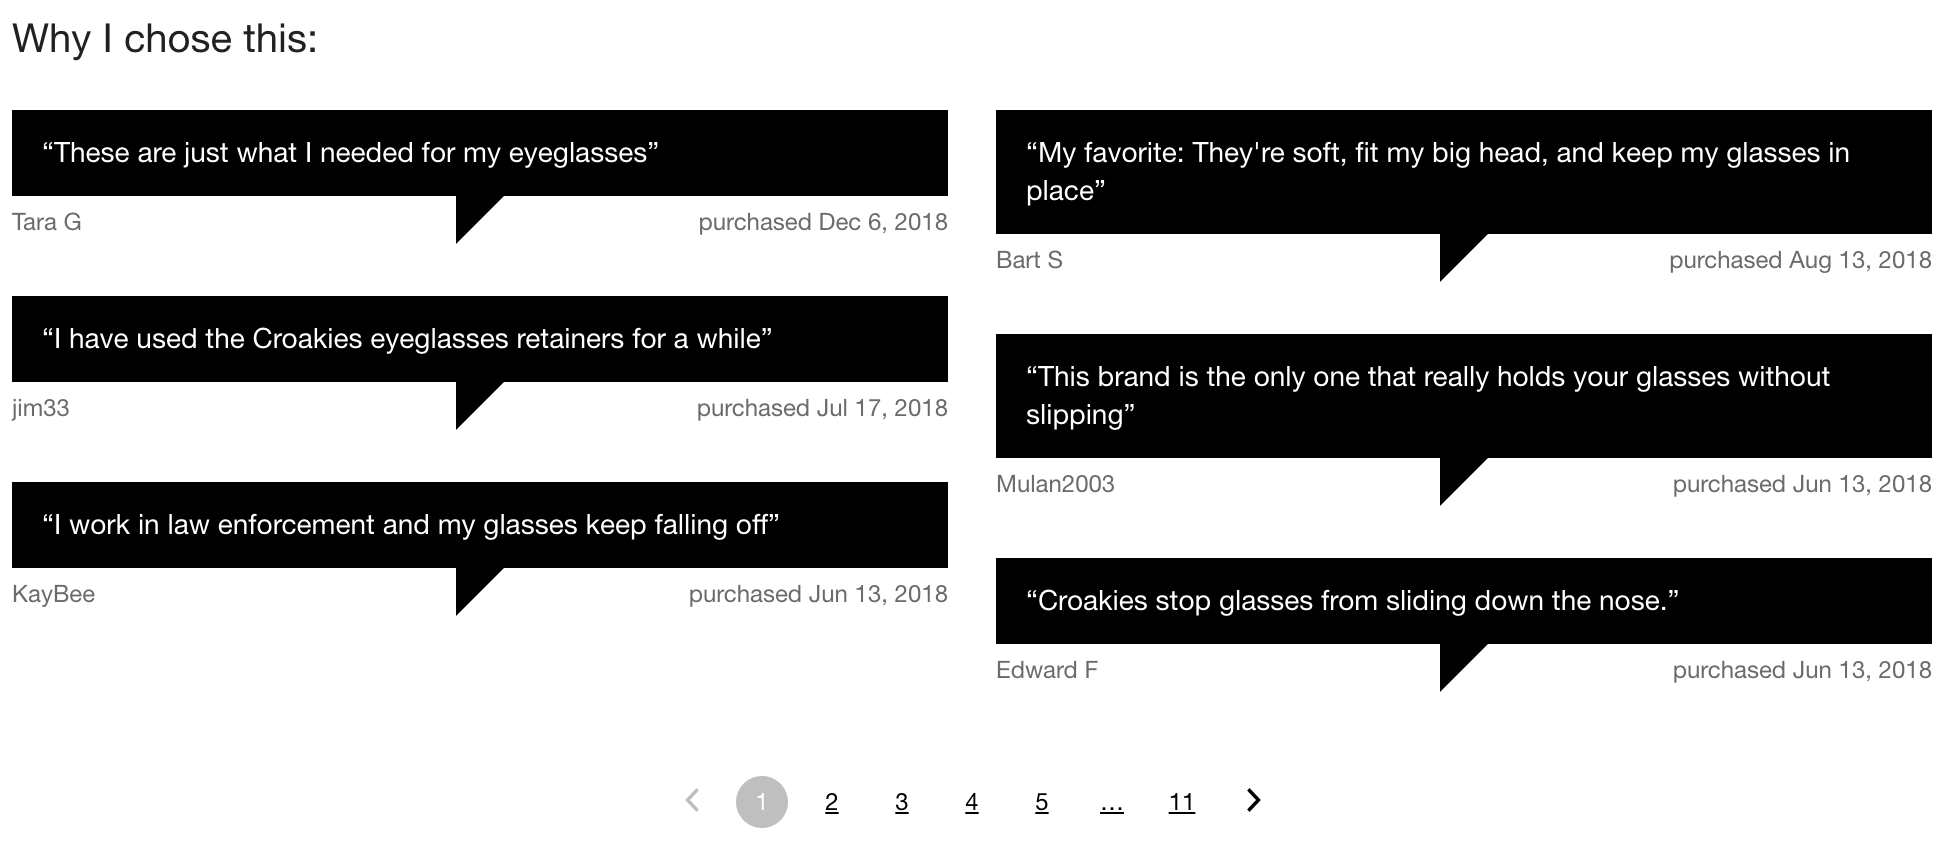Viewport: 1952px width, 862px height.
Task: Open Edward F's review about sliding glasses
Action: pyautogui.click(x=1354, y=600)
